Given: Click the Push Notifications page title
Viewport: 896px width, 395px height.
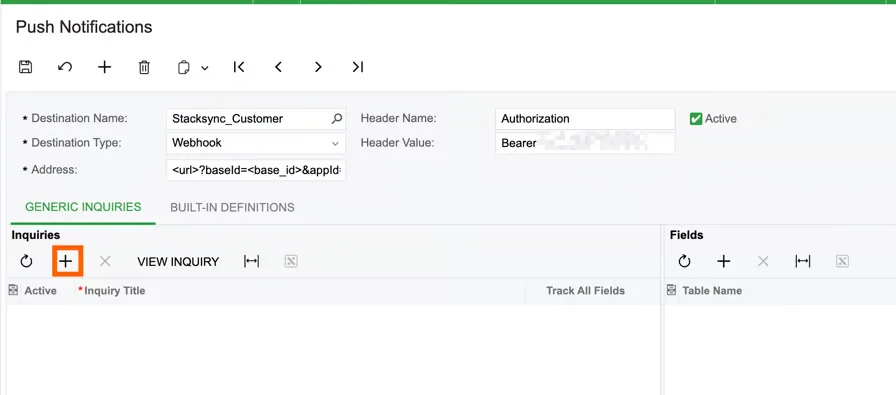Looking at the screenshot, I should click(x=84, y=26).
